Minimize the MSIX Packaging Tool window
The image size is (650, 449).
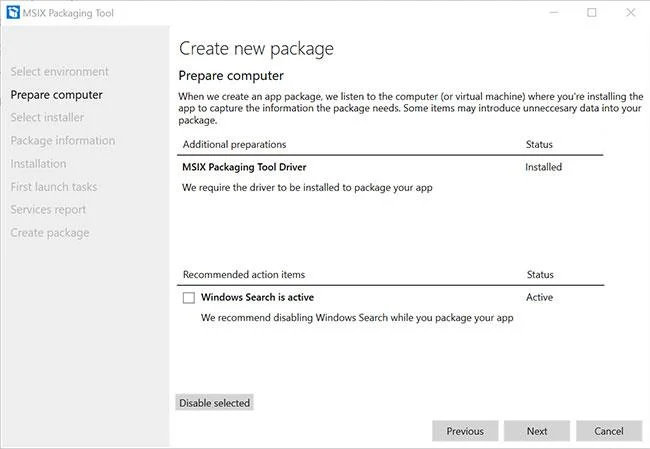coord(553,12)
